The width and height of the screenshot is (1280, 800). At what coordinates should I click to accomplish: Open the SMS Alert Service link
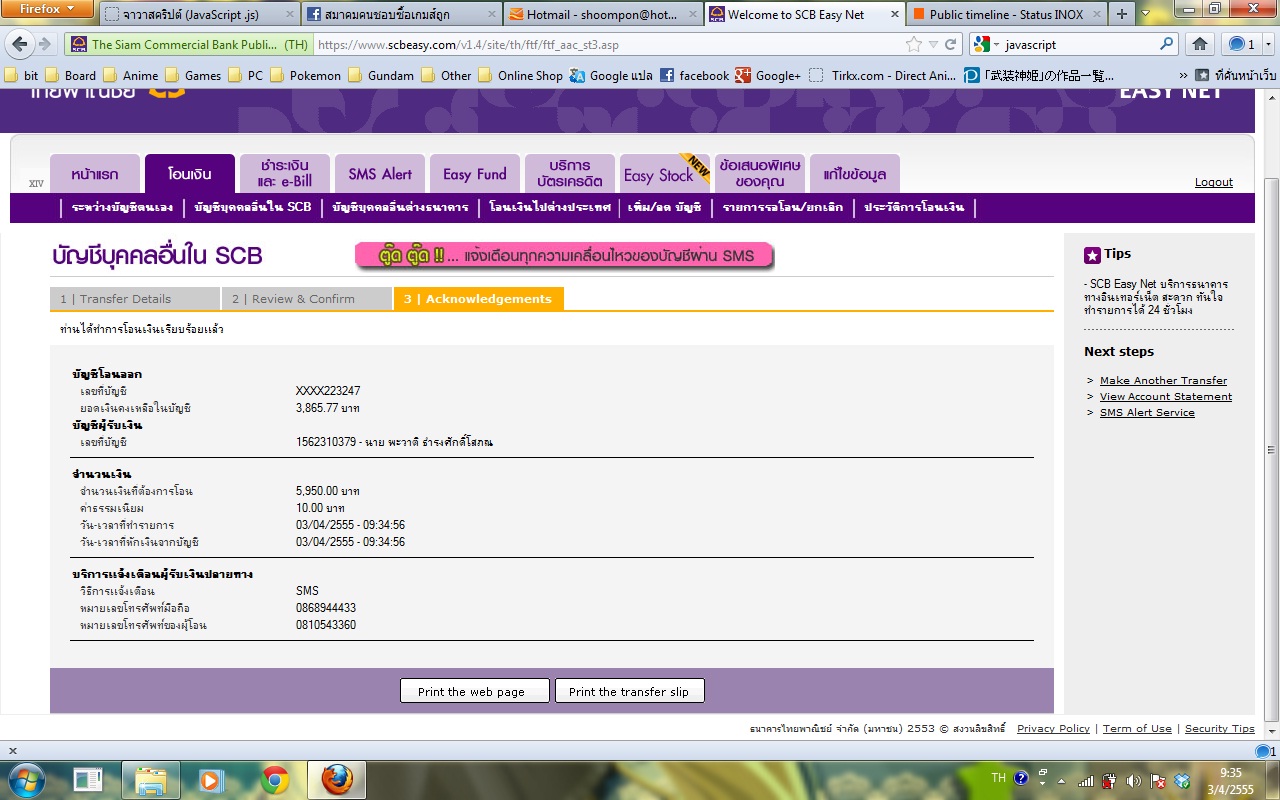[x=1147, y=412]
